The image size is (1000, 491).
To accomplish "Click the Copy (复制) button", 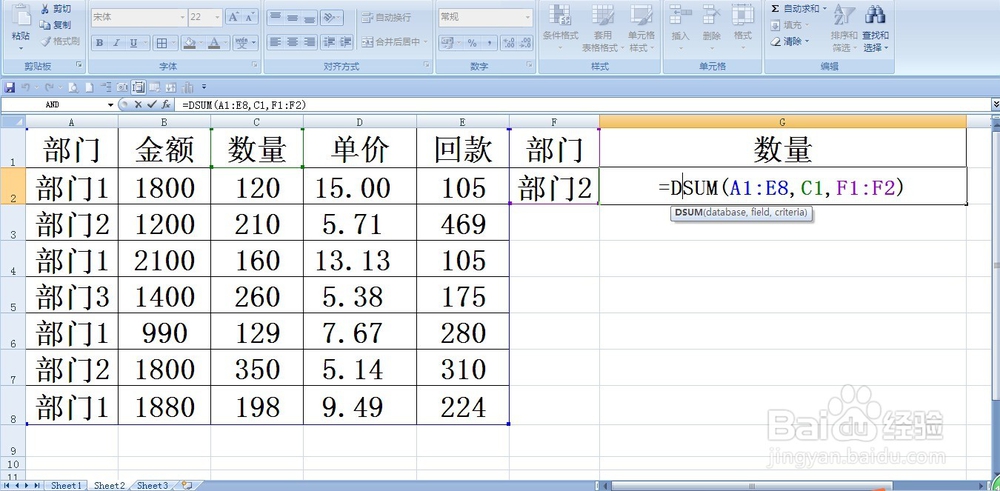I will (x=55, y=25).
